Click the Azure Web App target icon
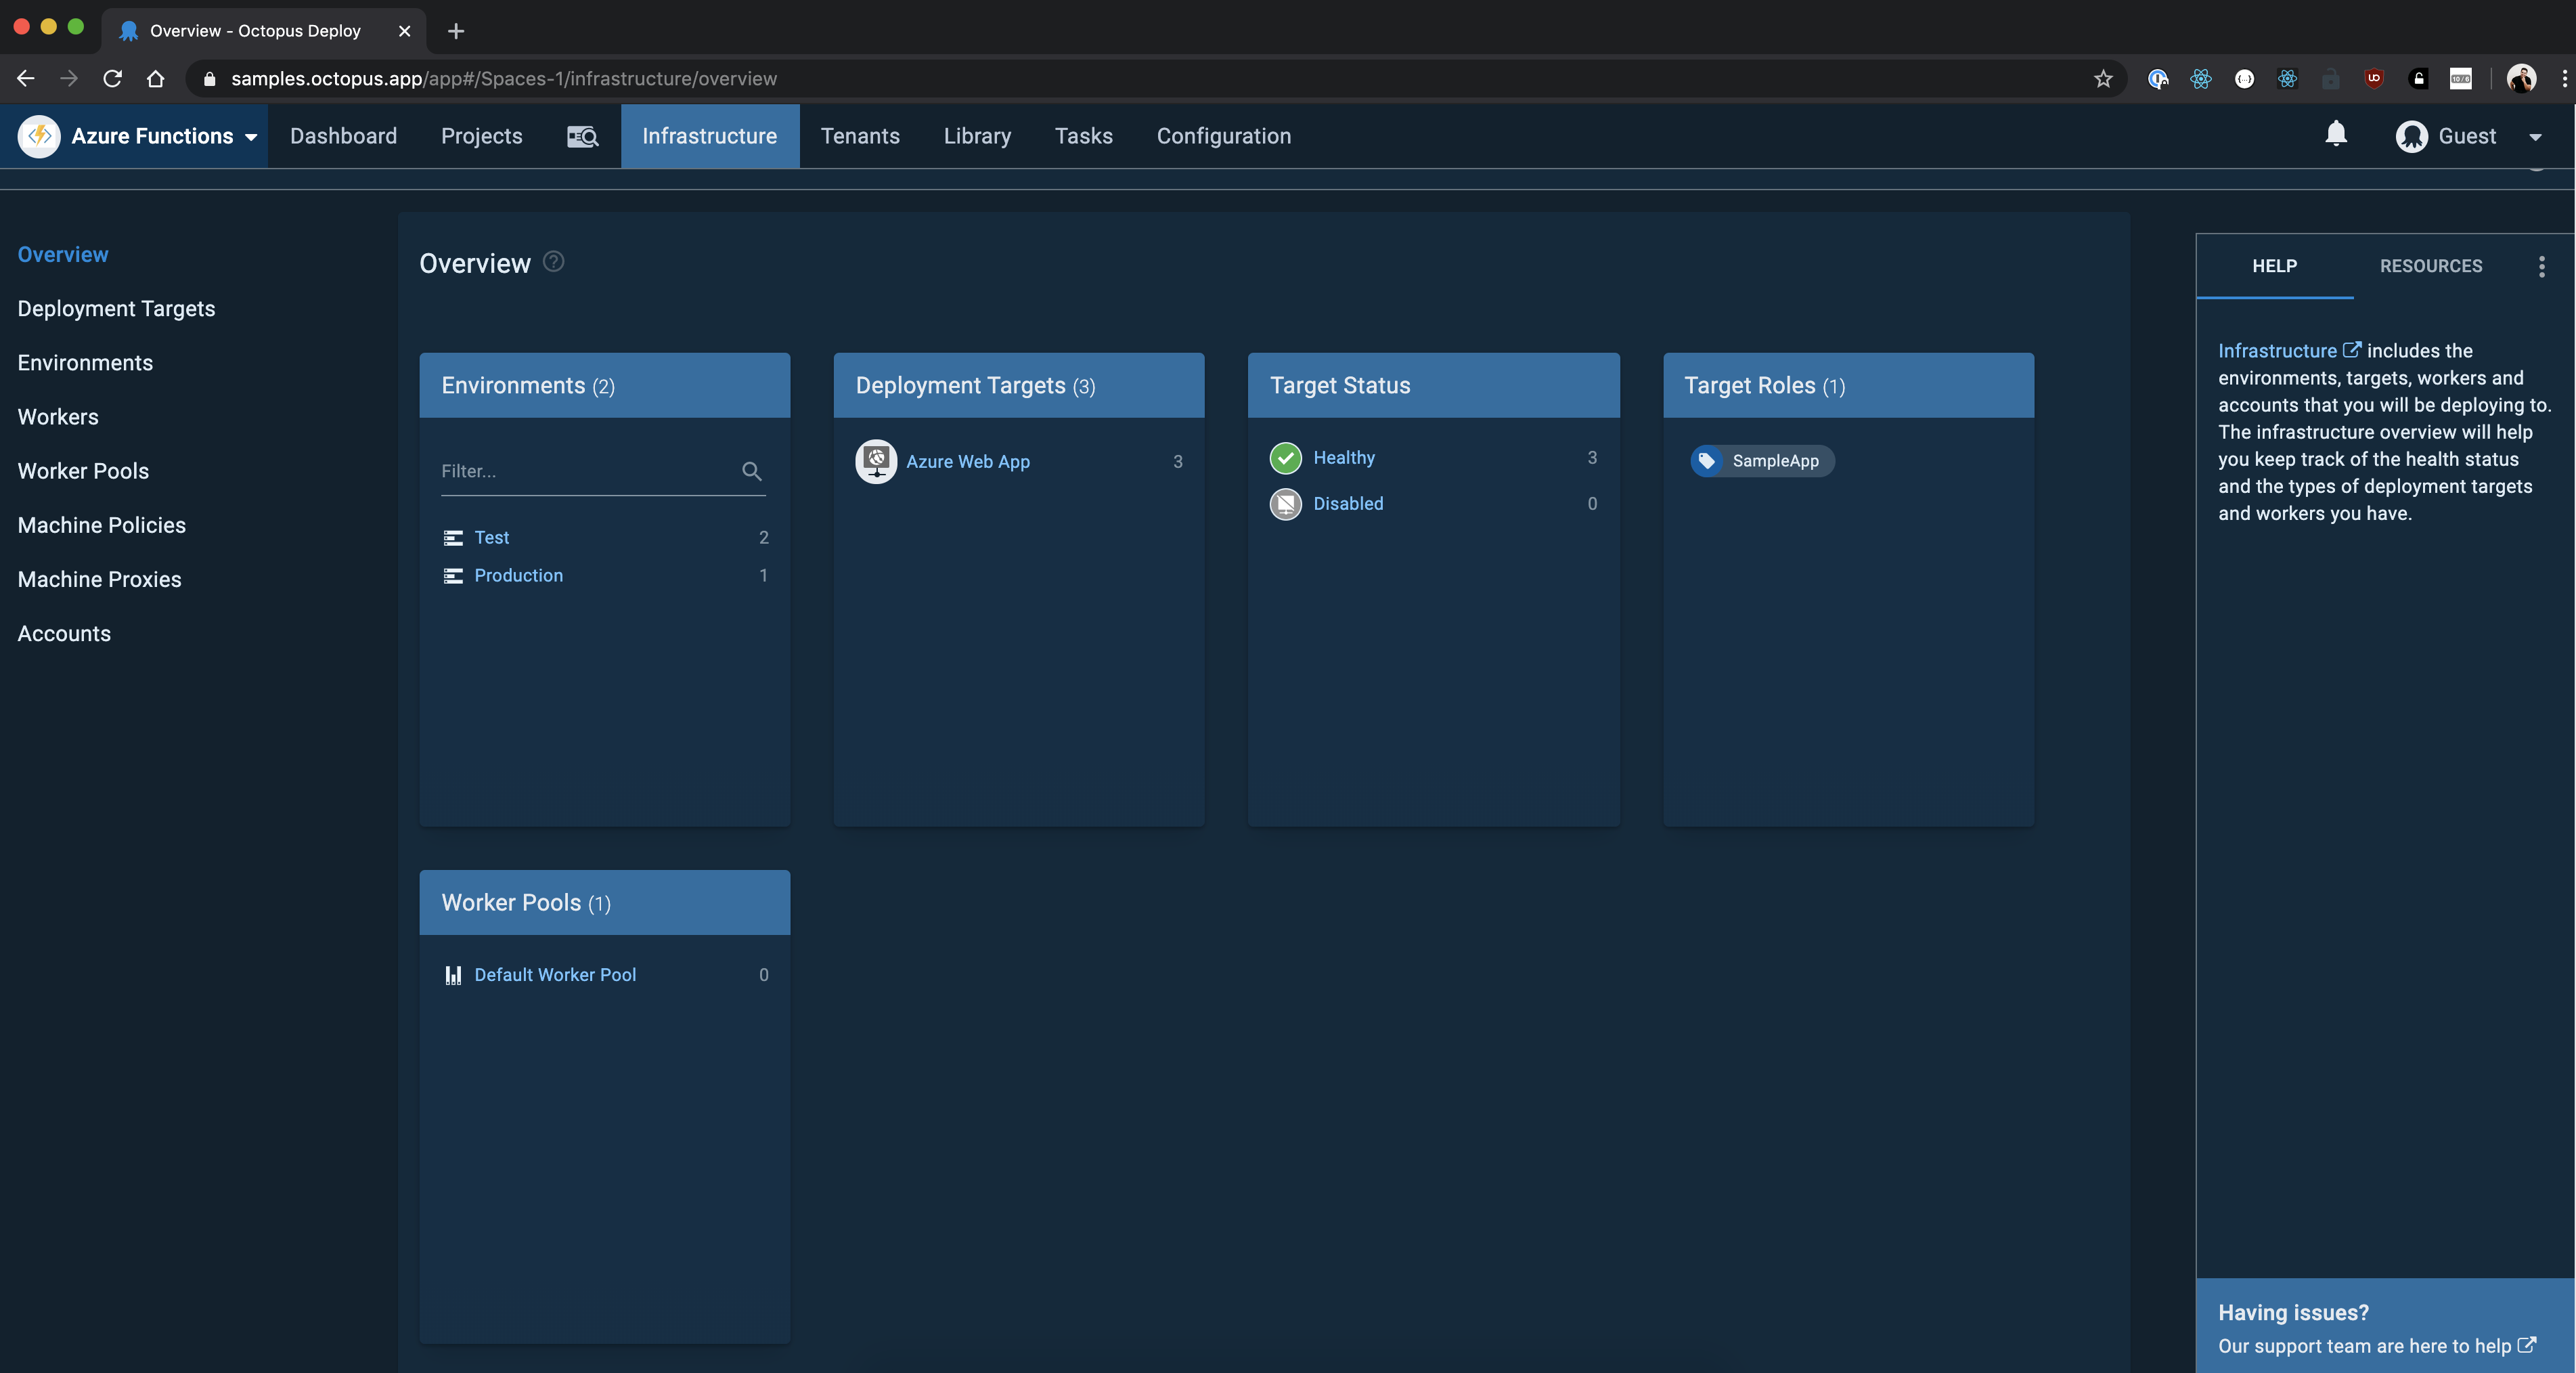This screenshot has height=1373, width=2576. (876, 461)
